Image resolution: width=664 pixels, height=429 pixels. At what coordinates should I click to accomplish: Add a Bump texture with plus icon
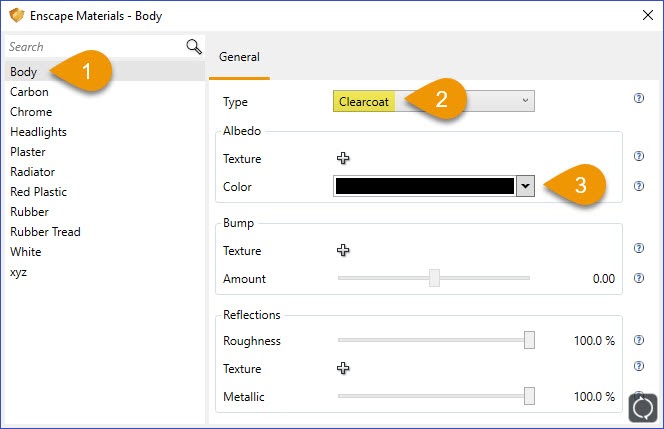(343, 251)
